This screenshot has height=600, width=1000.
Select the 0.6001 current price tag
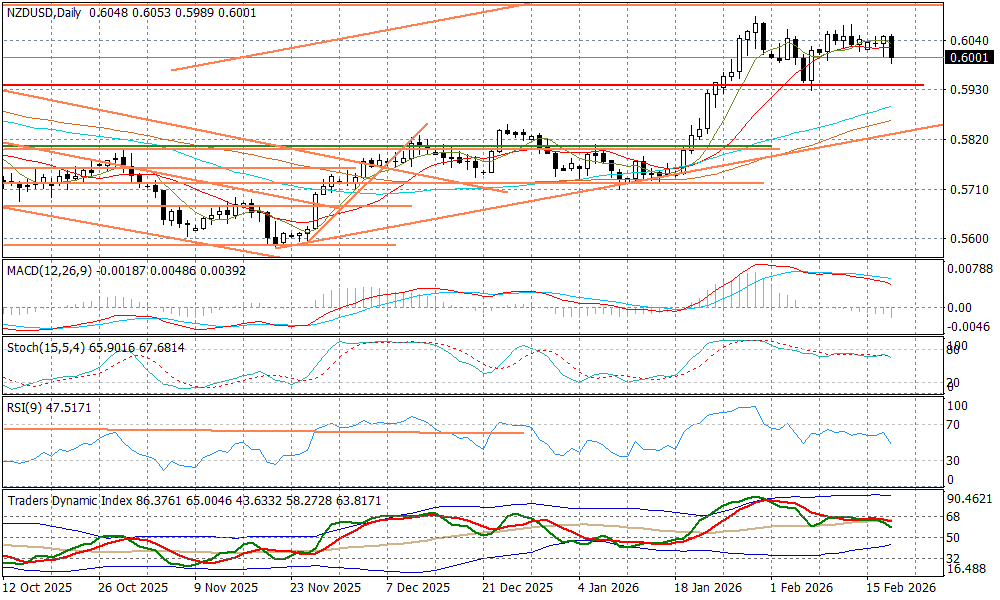tap(967, 58)
